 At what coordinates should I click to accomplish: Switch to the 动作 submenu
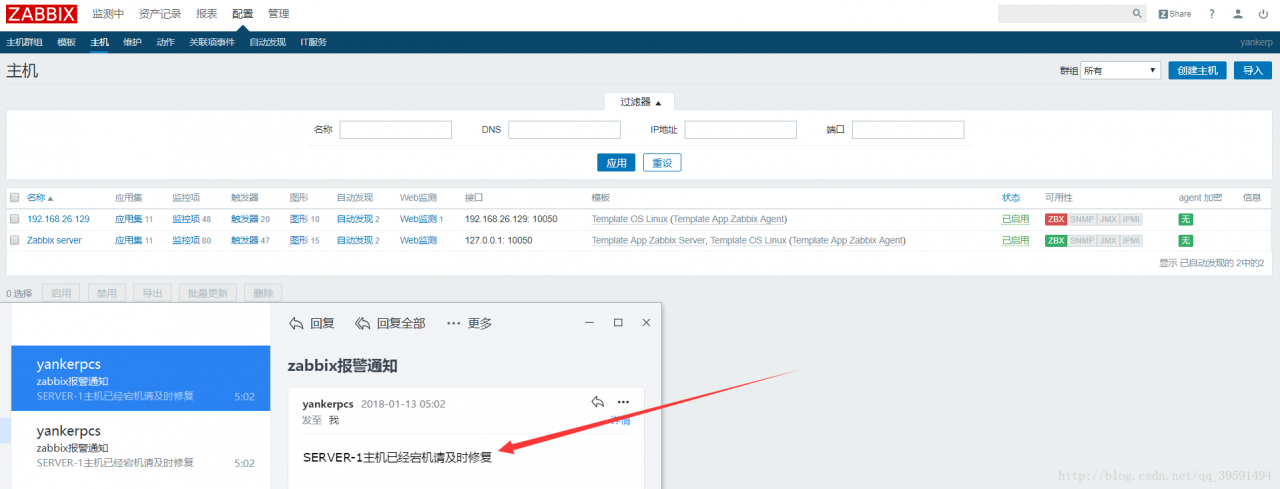(166, 42)
